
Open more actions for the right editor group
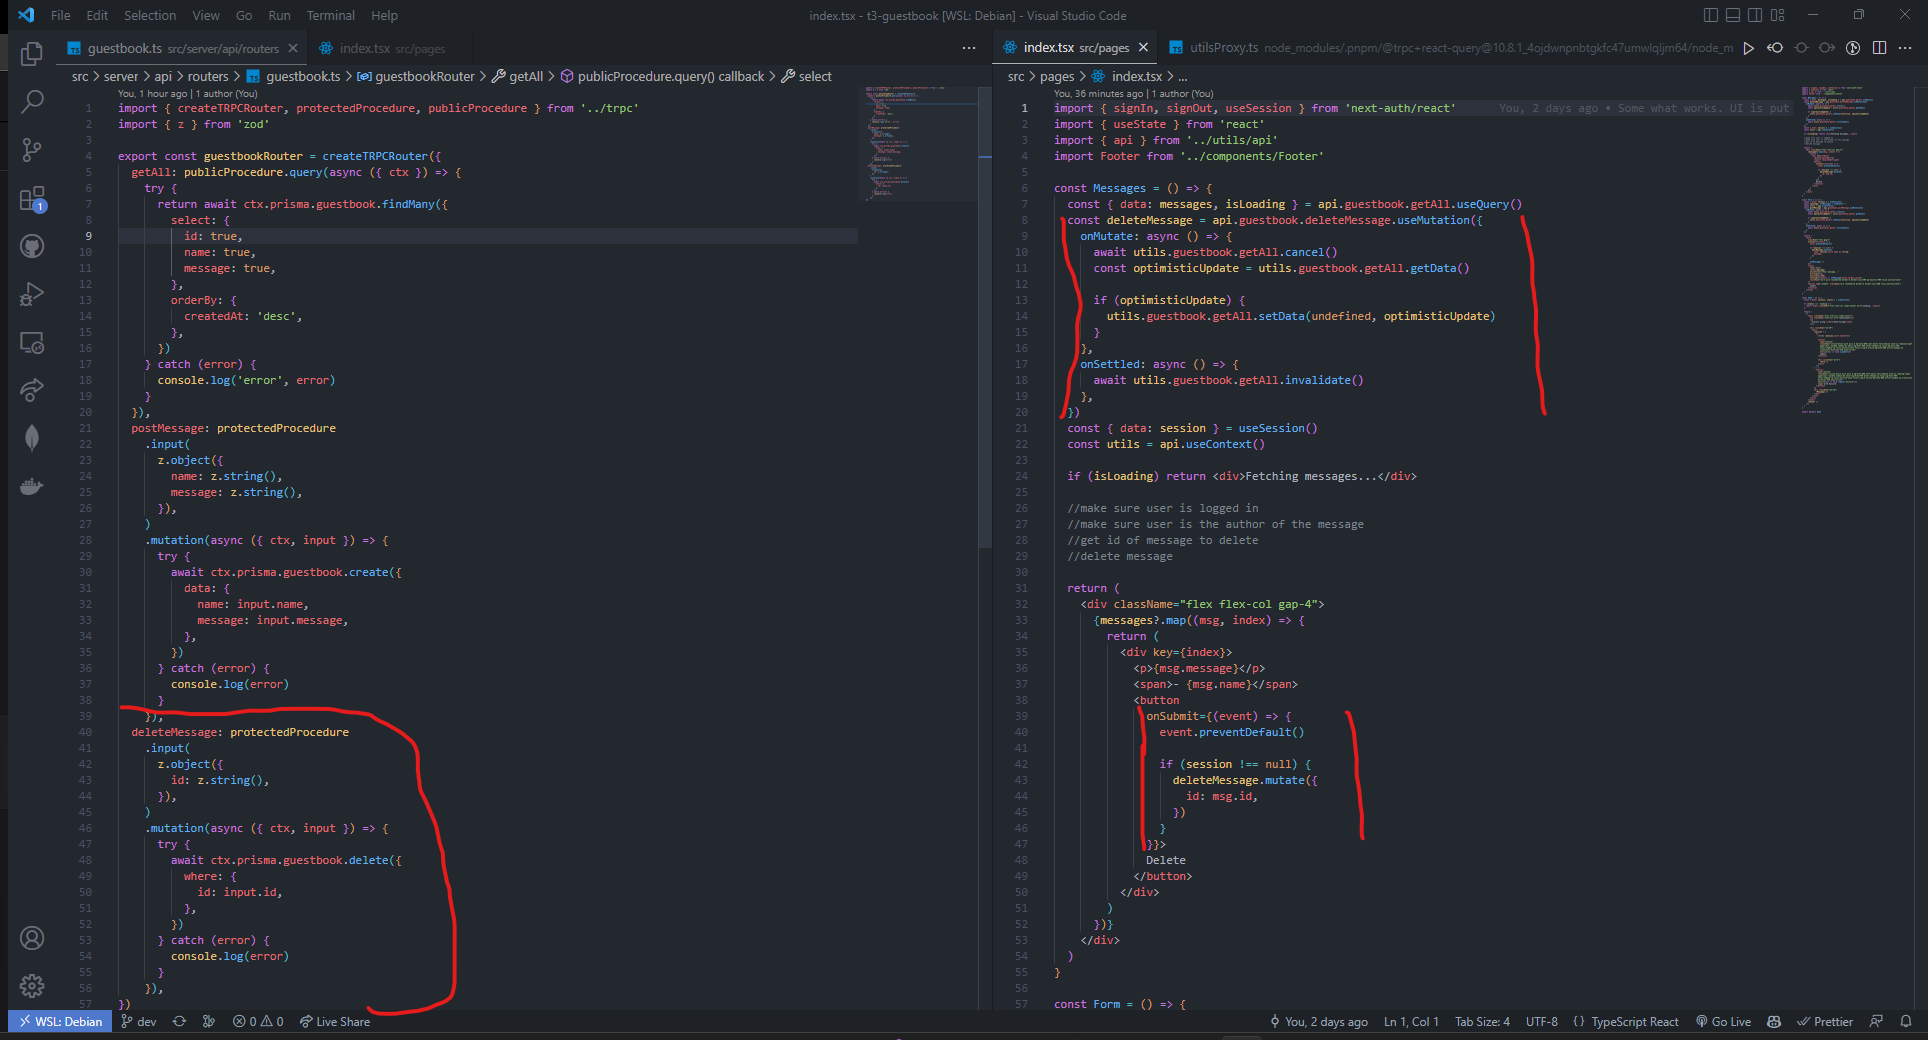pyautogui.click(x=1905, y=48)
